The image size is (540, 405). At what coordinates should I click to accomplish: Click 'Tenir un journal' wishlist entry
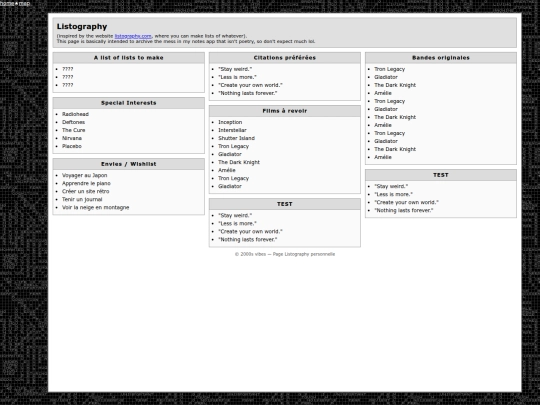(x=82, y=199)
